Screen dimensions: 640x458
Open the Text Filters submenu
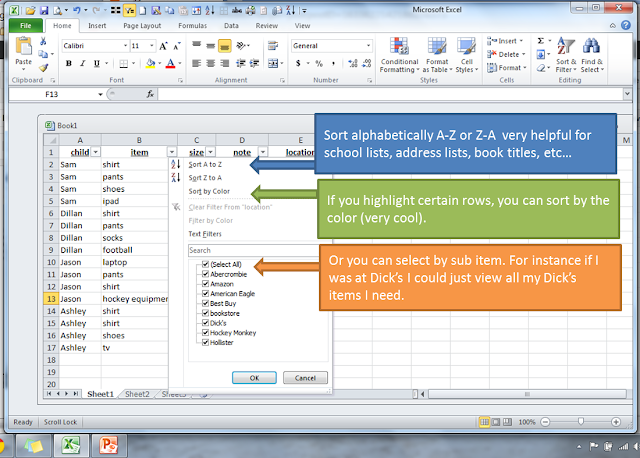click(x=205, y=234)
